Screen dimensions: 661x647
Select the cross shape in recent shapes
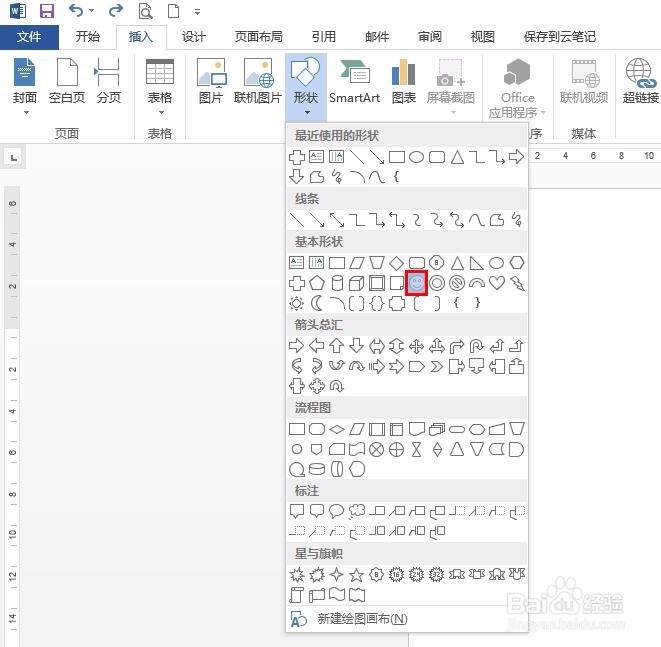(x=296, y=157)
